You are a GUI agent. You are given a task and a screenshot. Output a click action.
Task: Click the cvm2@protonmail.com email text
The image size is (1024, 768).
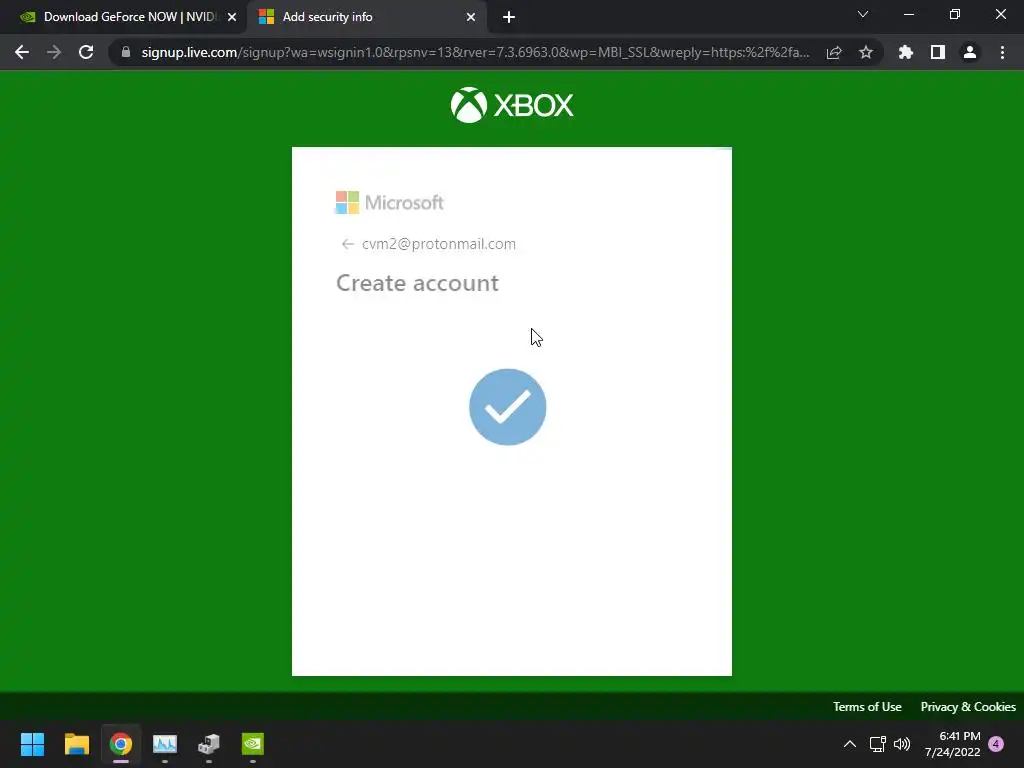pos(439,244)
